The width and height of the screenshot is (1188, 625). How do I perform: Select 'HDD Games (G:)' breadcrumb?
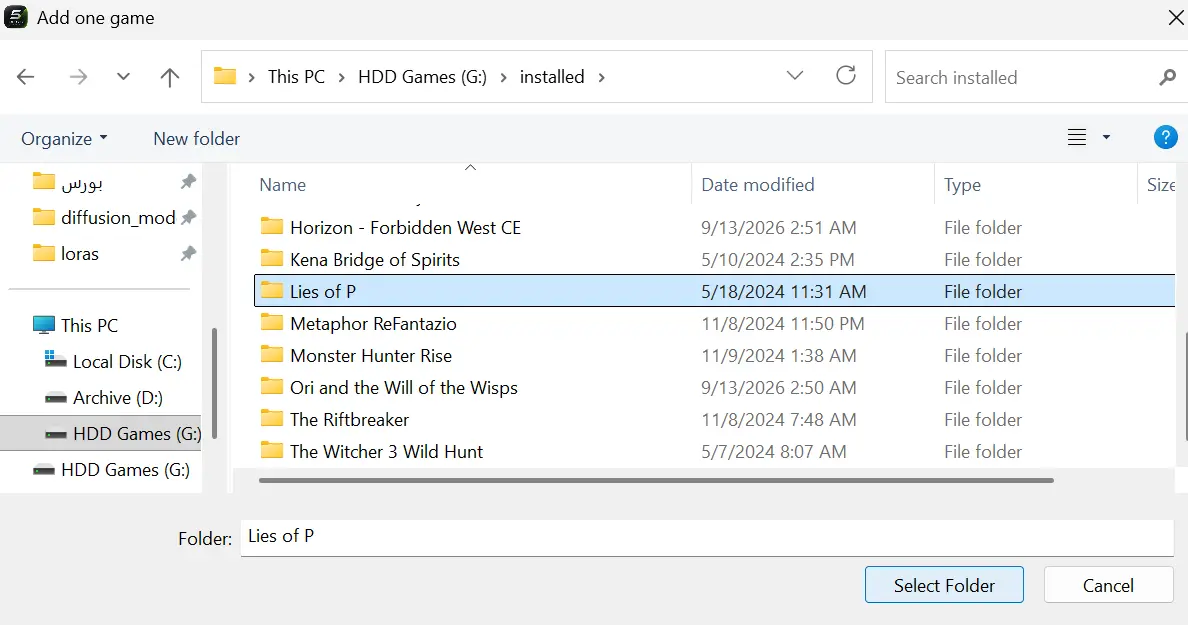[x=423, y=77]
